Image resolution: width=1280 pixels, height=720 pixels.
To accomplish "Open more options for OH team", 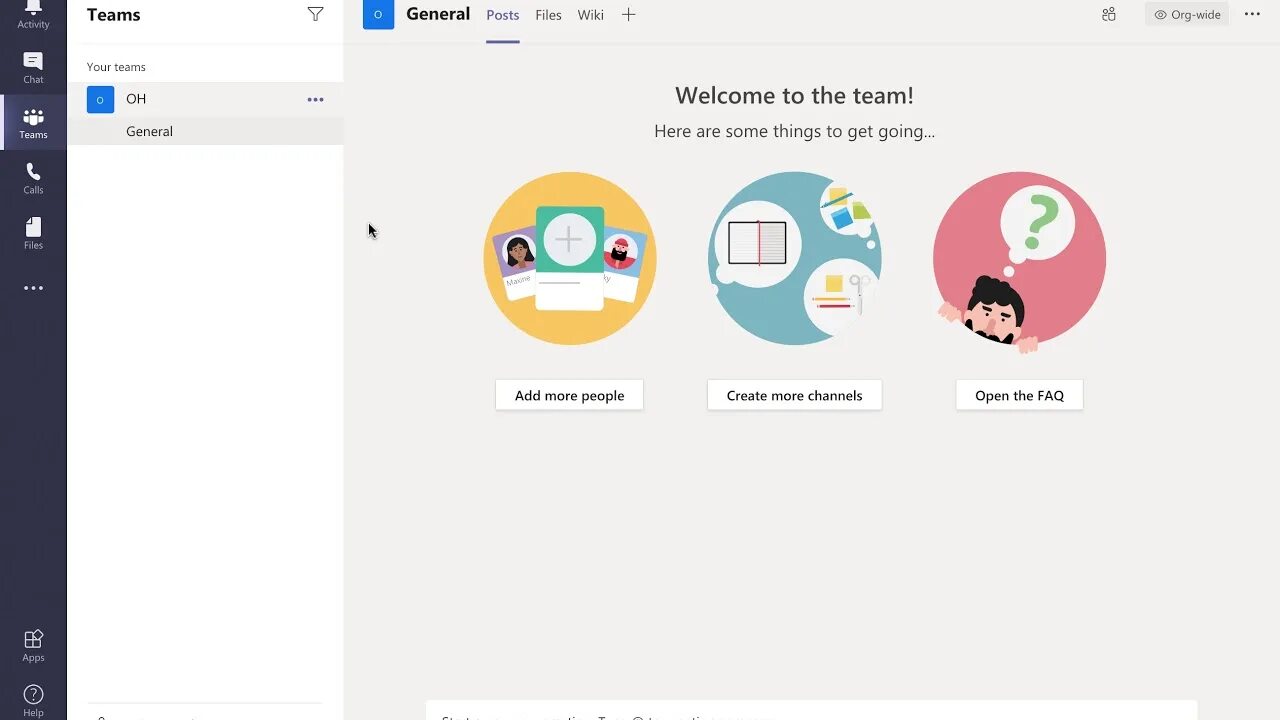I will (x=315, y=99).
